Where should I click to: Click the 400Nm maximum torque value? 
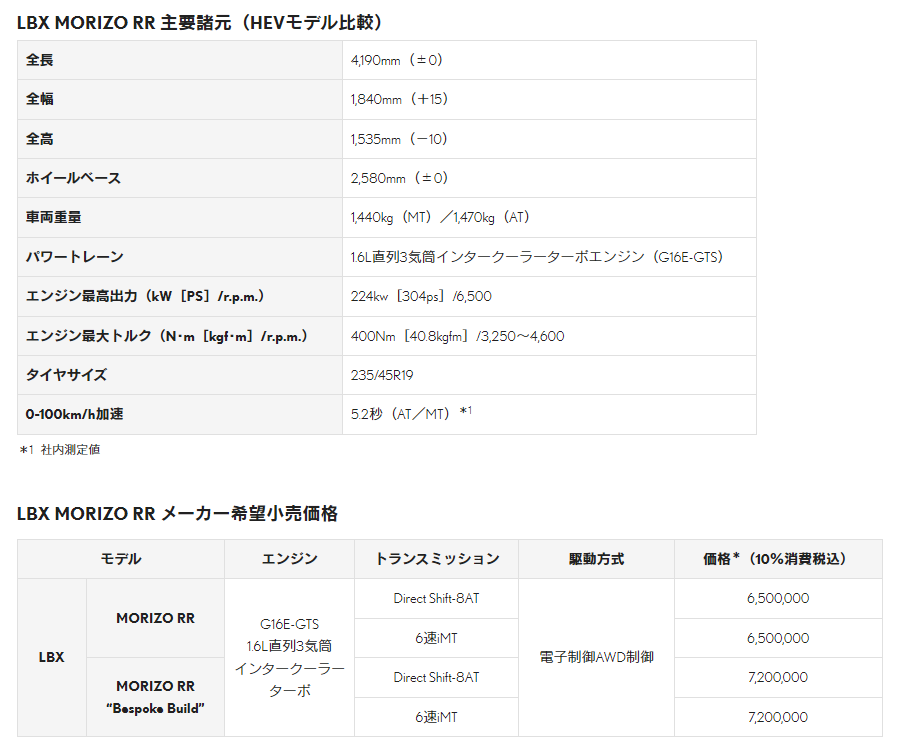pos(457,336)
